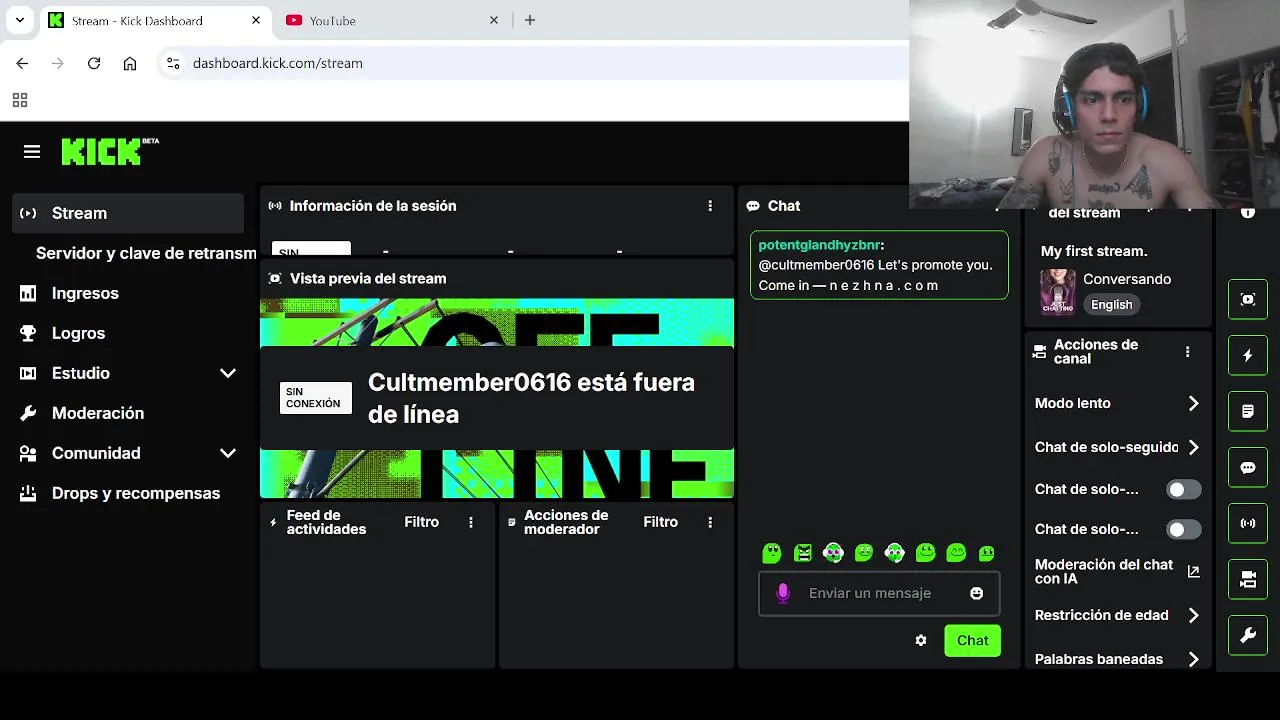Click the SIN CONEXIÓN badge

(x=315, y=398)
